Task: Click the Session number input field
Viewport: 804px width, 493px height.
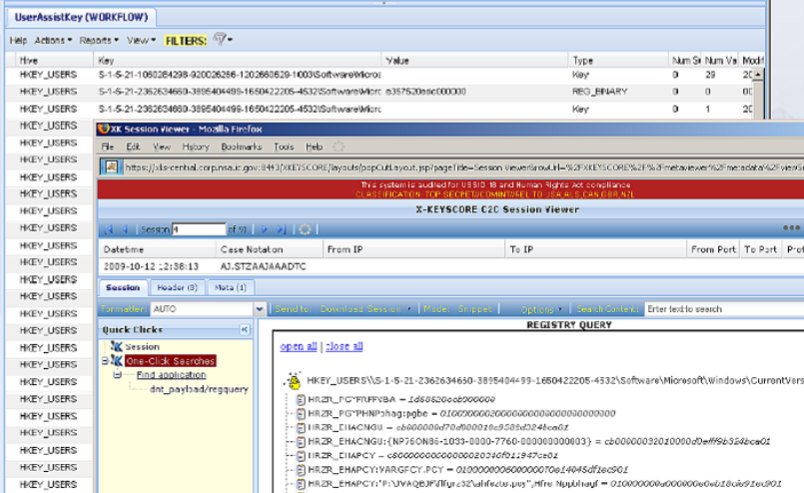Action: (199, 229)
